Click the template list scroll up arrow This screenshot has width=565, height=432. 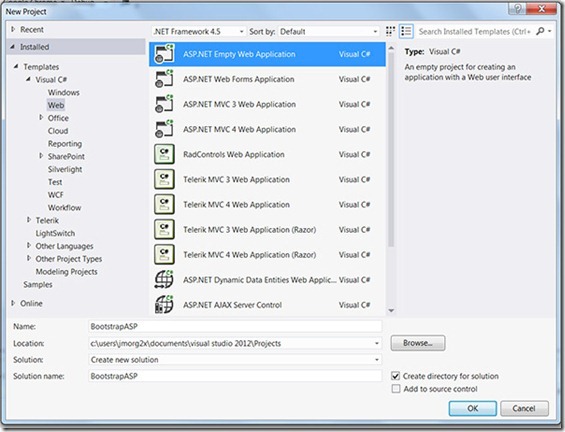coord(391,48)
